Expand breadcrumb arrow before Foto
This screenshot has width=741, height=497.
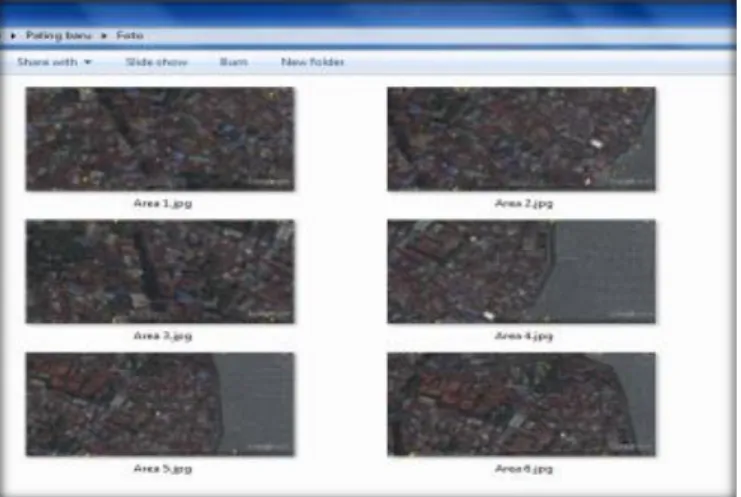pyautogui.click(x=104, y=35)
